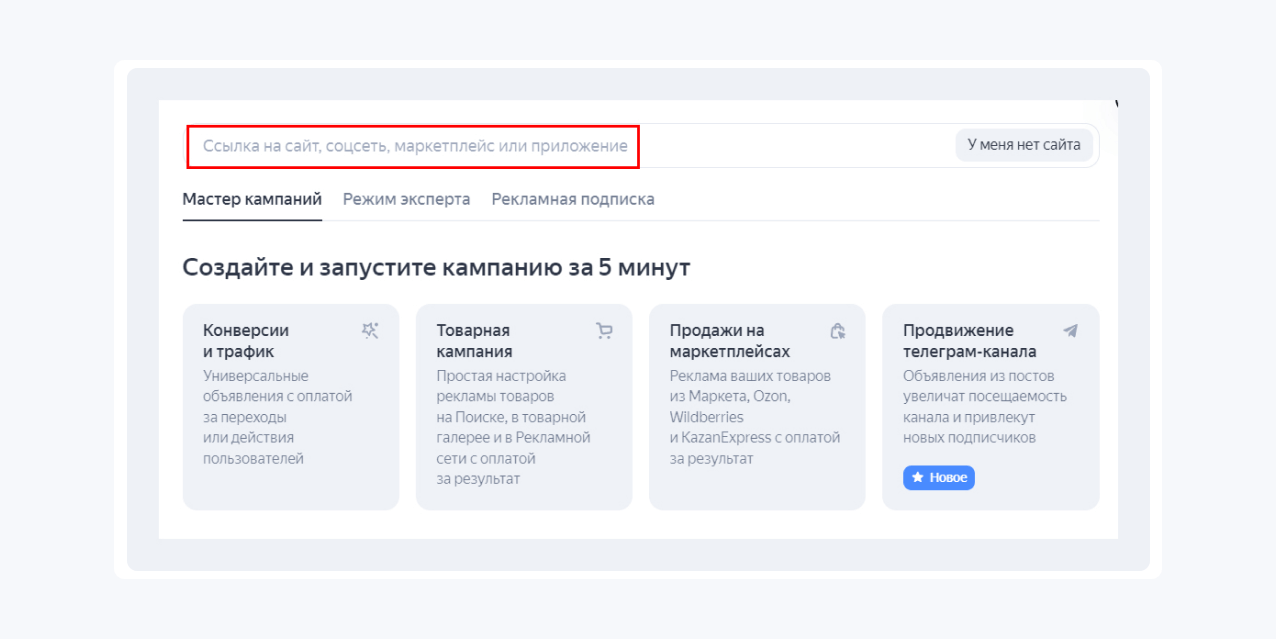Click the text "Реклама ваших товаров из Маркета, Ozon"
1276x639 pixels.
click(750, 386)
